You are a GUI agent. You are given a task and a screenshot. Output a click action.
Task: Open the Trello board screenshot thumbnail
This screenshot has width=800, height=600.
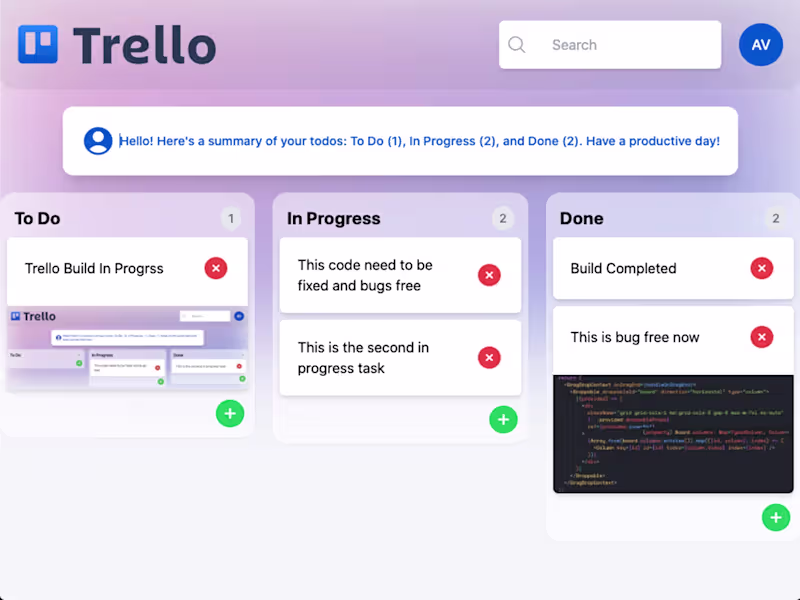point(127,349)
